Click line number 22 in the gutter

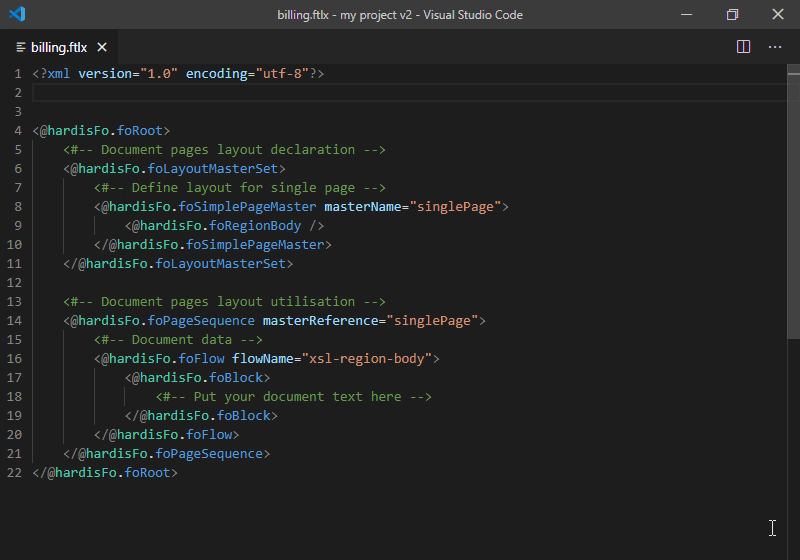[x=14, y=473]
